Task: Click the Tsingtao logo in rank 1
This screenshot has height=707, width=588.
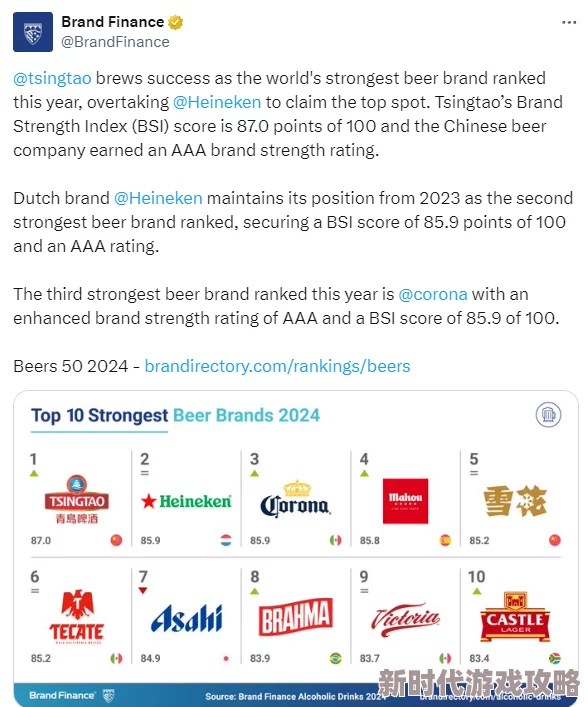Action: [77, 500]
